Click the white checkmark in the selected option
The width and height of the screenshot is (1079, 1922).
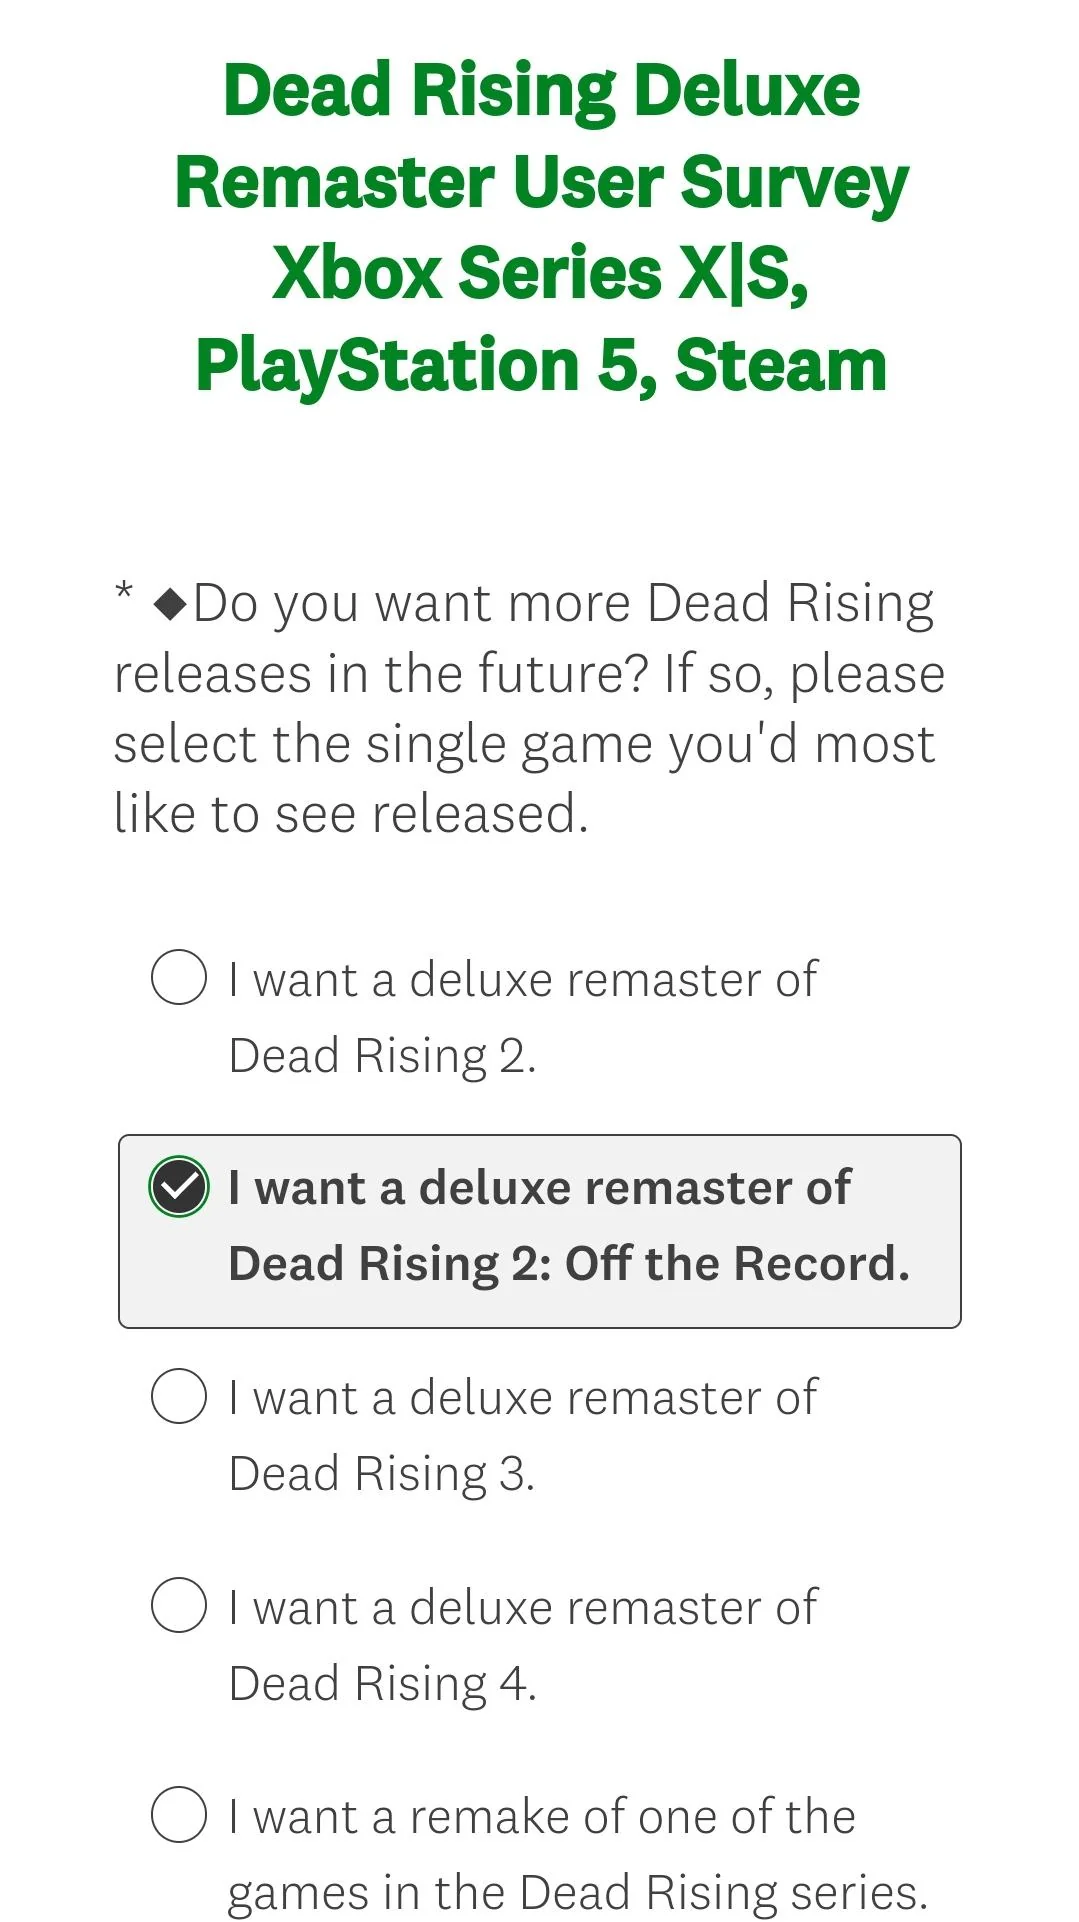click(x=180, y=1187)
